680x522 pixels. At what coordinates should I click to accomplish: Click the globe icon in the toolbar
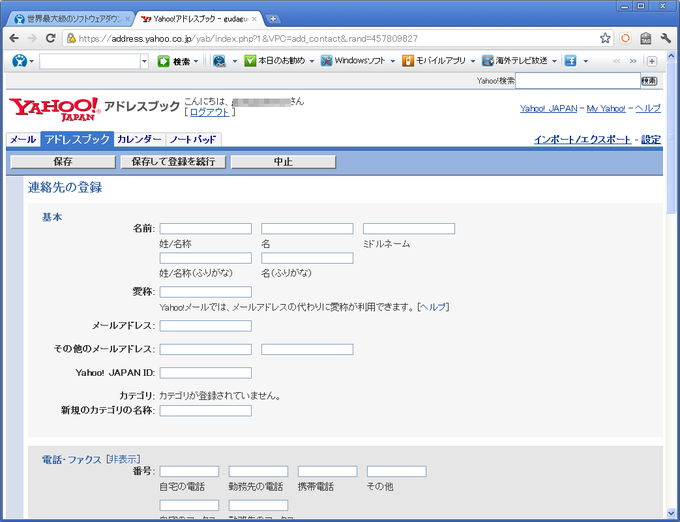pos(220,61)
